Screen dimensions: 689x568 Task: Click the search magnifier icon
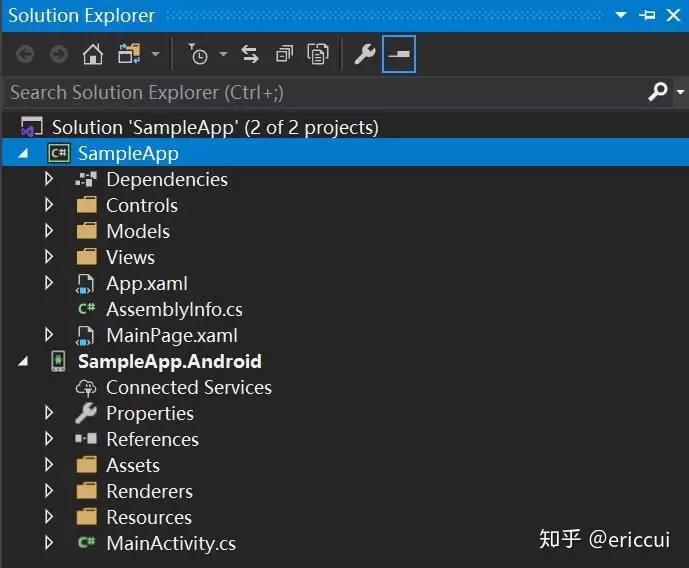tap(657, 92)
